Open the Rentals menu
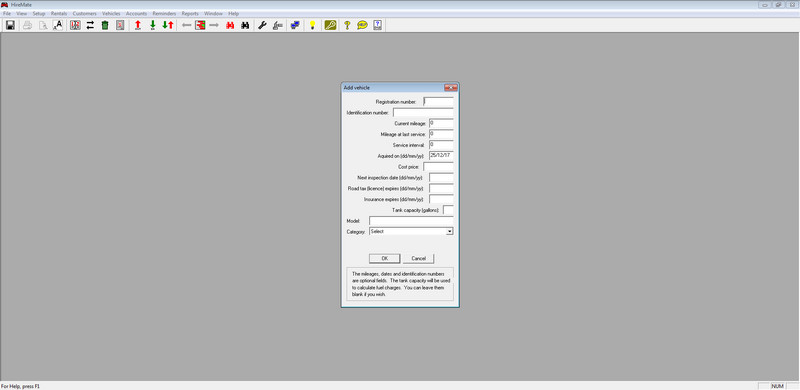 [x=59, y=13]
